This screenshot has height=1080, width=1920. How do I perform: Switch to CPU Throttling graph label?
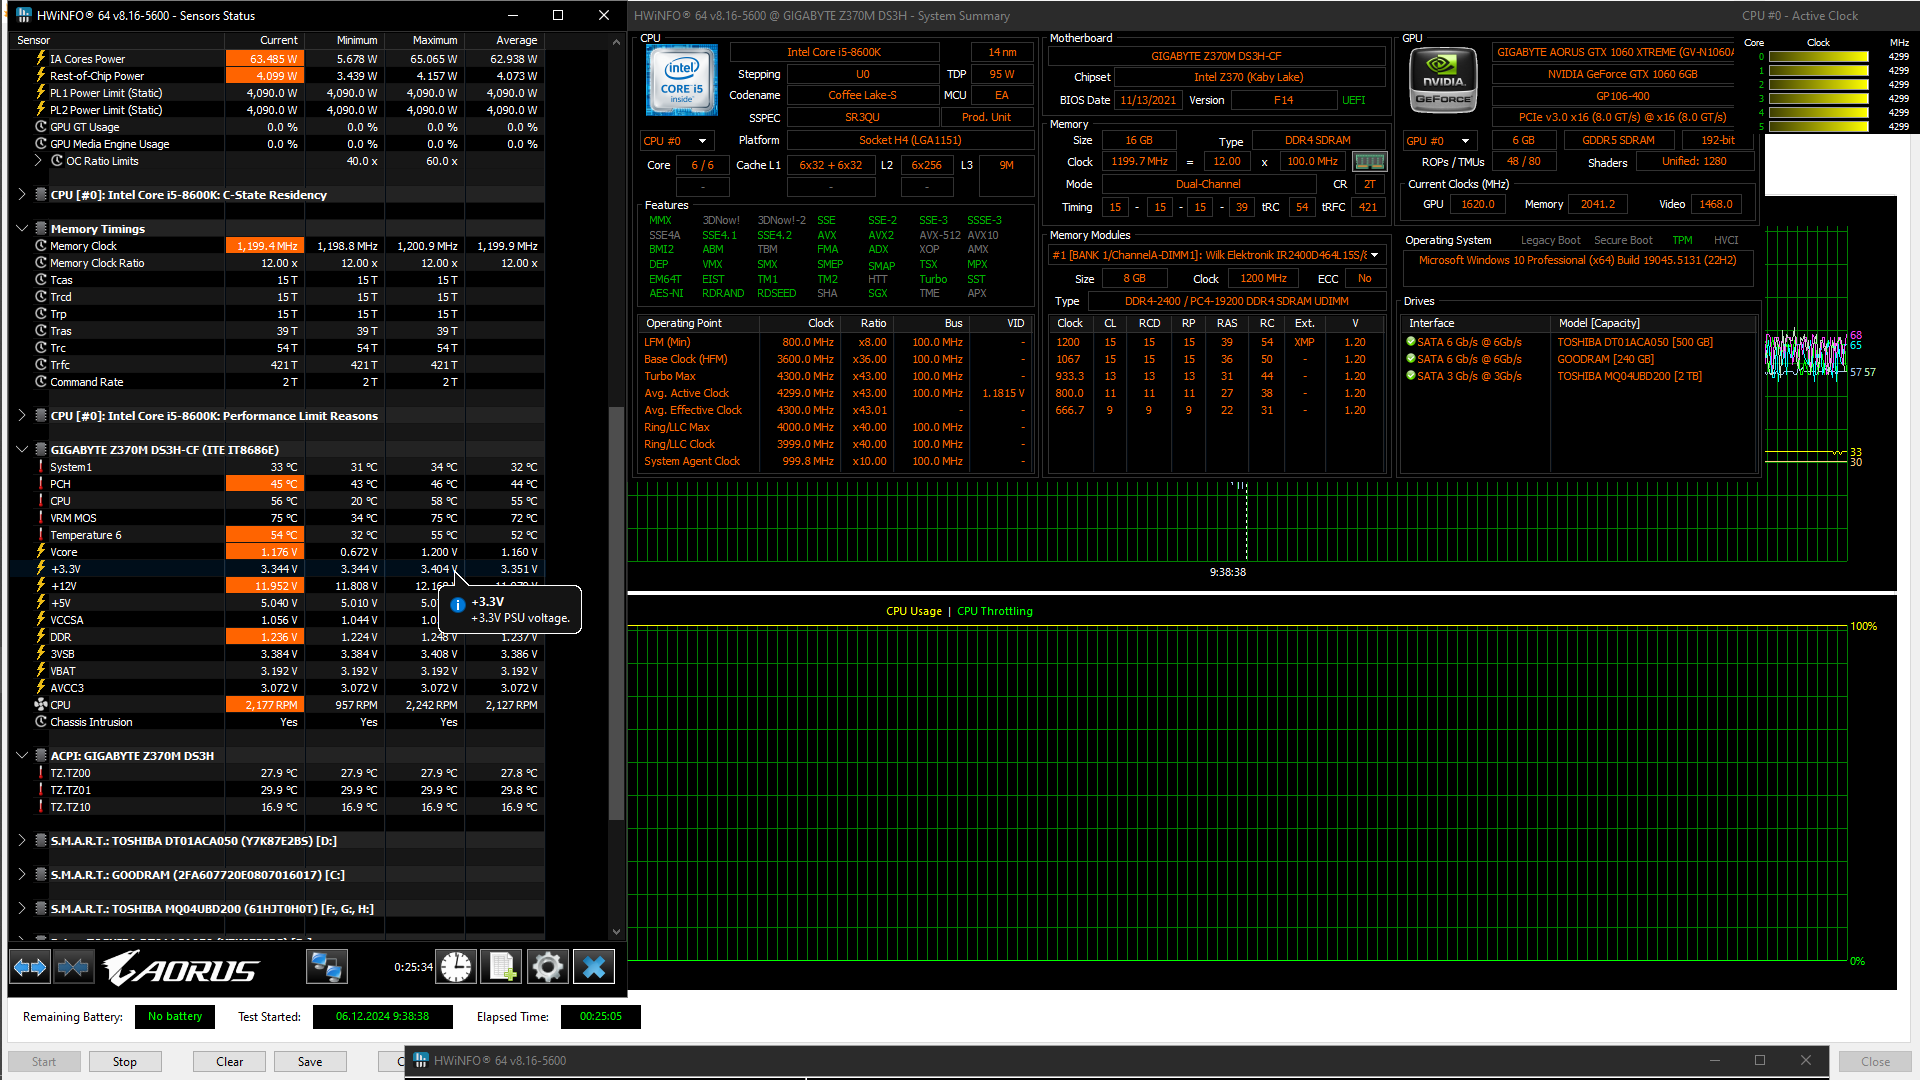click(994, 611)
